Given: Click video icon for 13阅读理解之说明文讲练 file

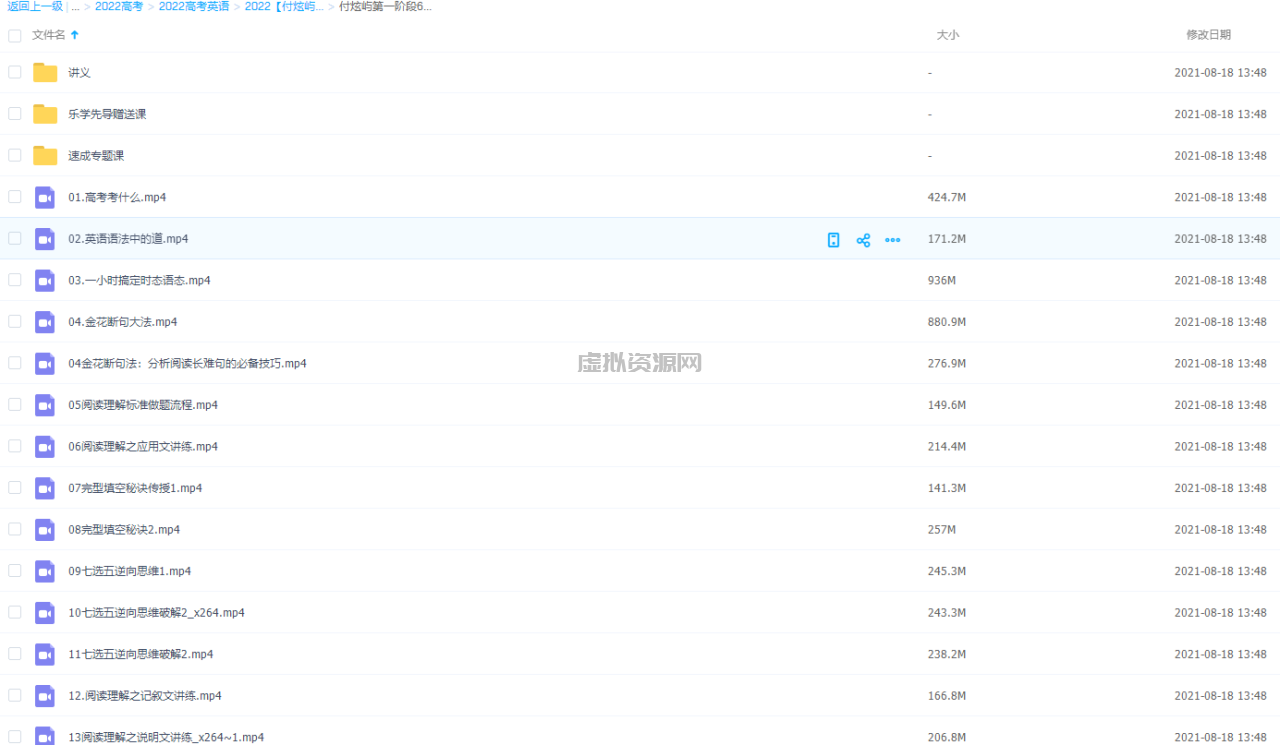Looking at the screenshot, I should pos(45,736).
